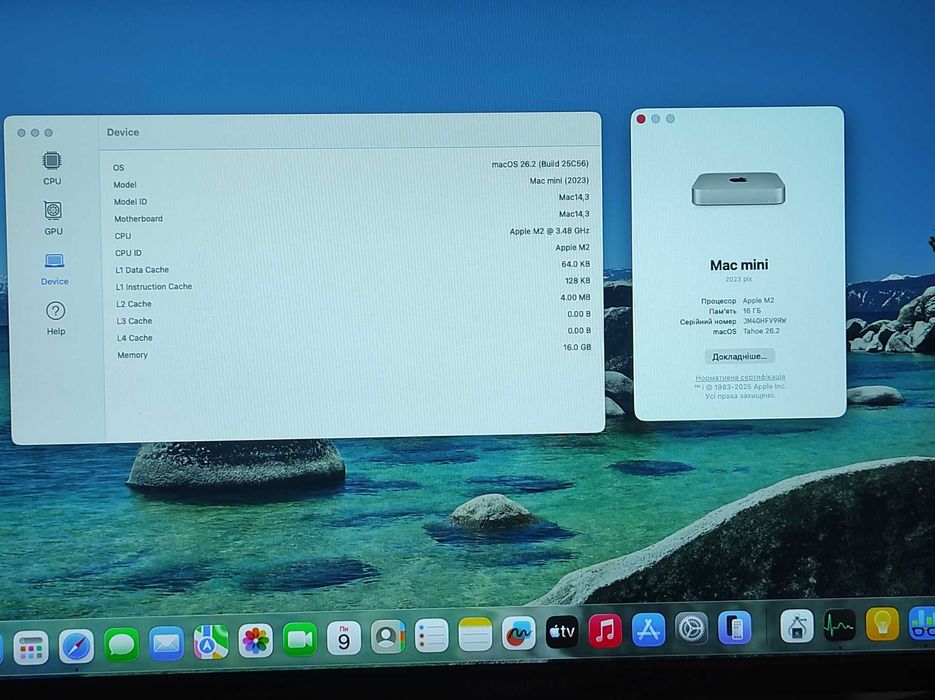The image size is (935, 700).
Task: Click the 'Device' window title
Action: (x=123, y=132)
